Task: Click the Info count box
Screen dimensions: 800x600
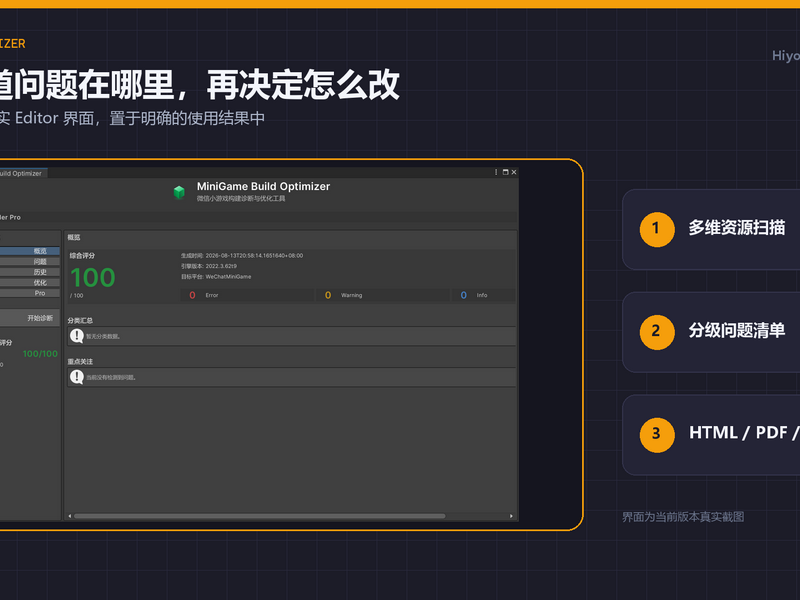Action: tap(484, 295)
